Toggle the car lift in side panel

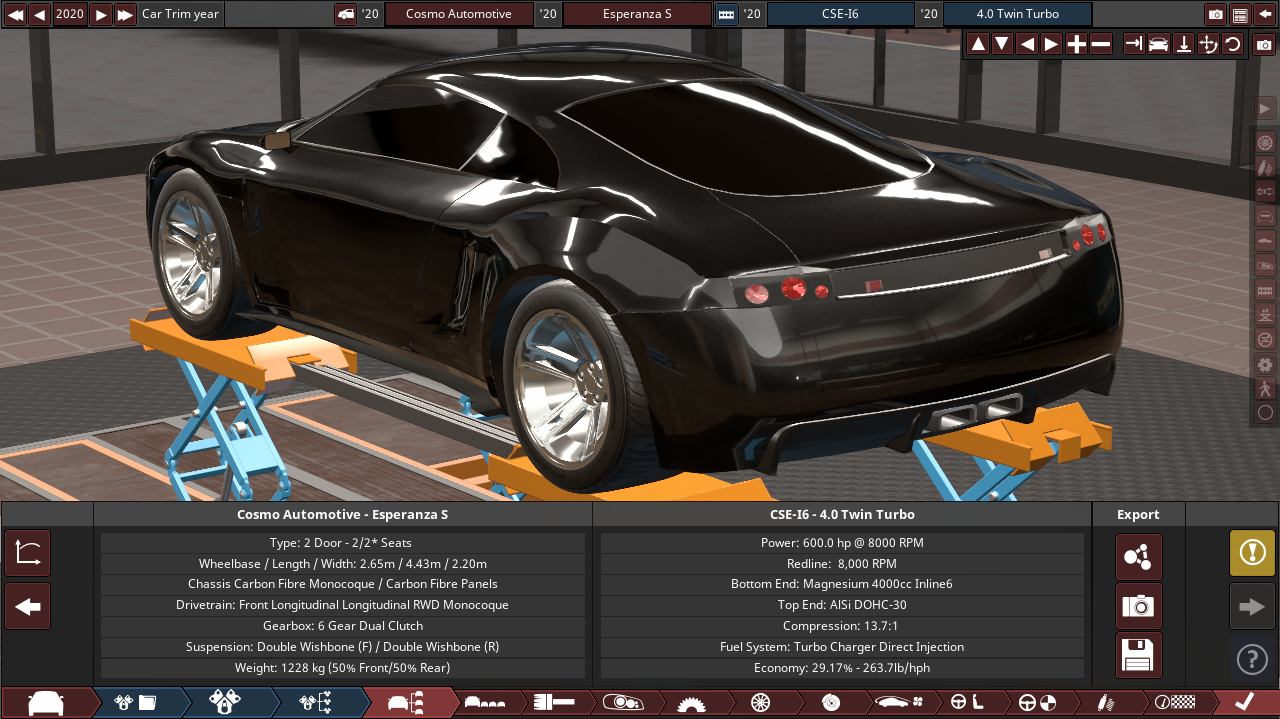pyautogui.click(x=1265, y=315)
